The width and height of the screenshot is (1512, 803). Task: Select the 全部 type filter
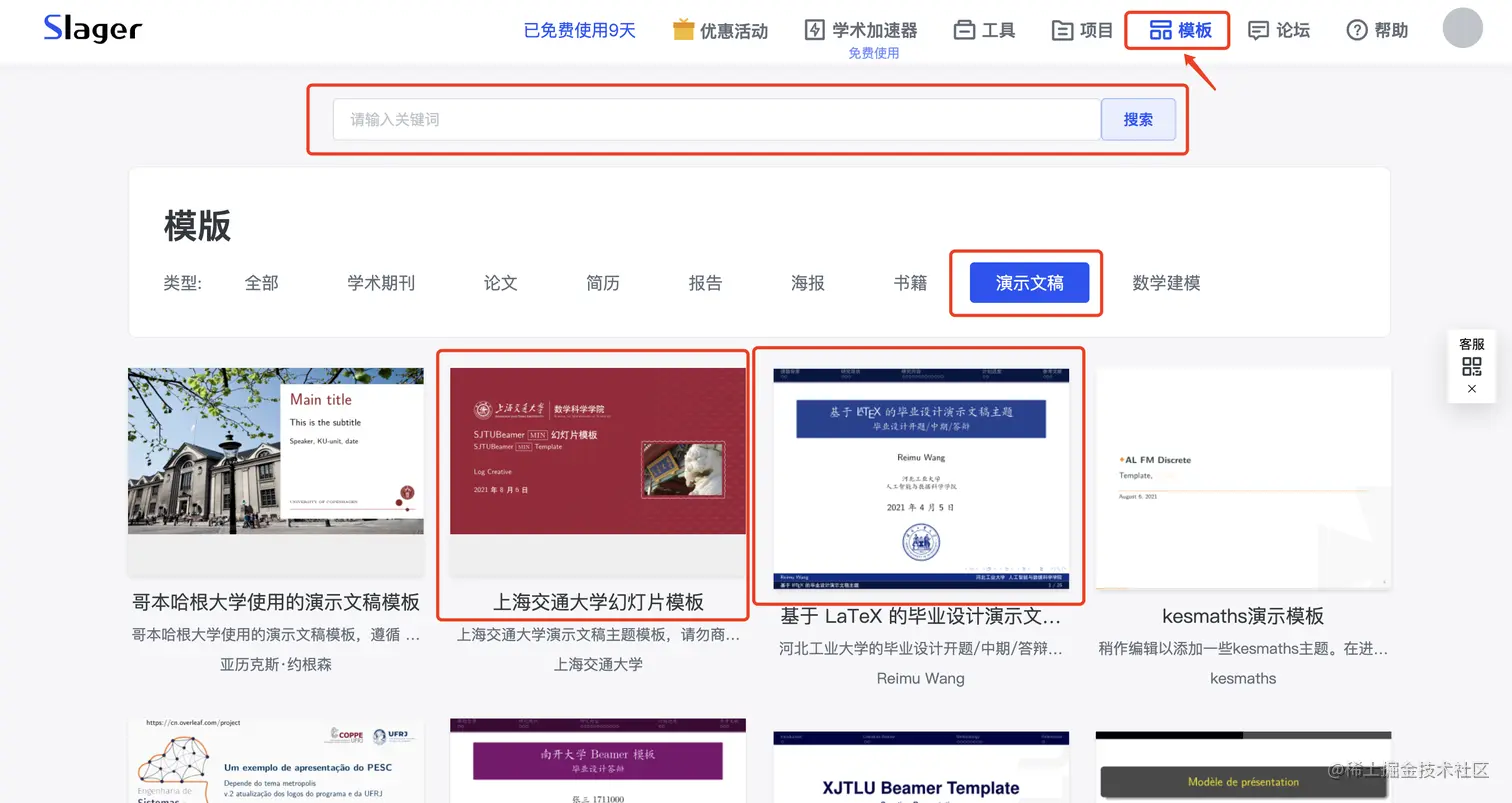pos(262,283)
